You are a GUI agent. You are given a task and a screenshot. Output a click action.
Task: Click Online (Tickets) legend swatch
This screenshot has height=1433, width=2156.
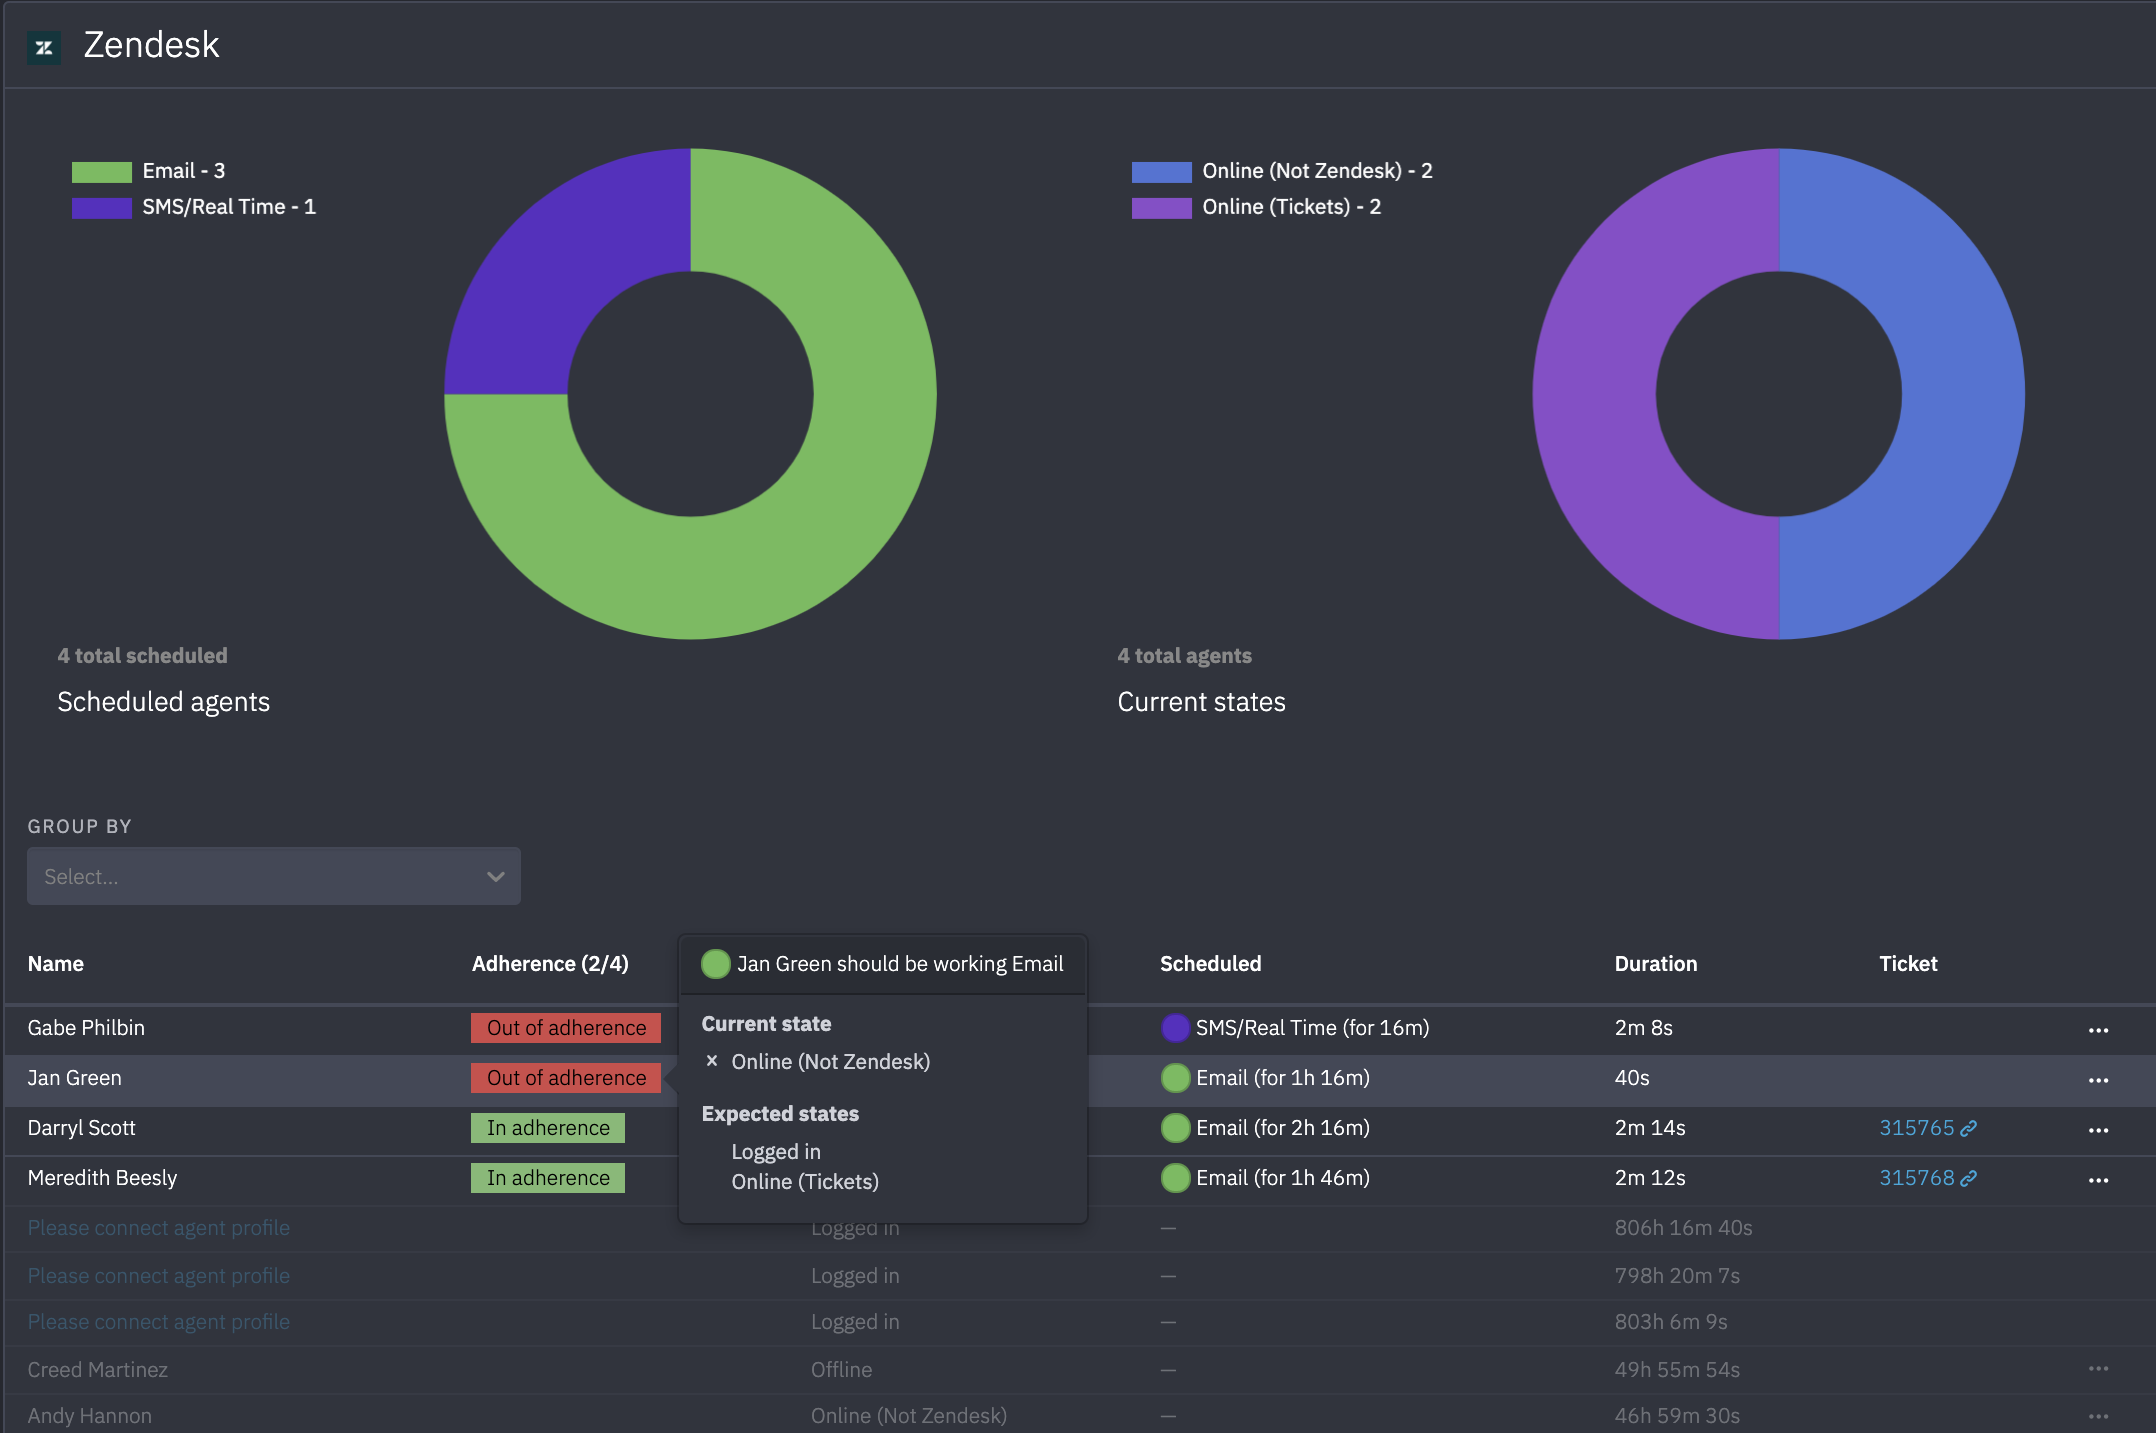[1161, 208]
